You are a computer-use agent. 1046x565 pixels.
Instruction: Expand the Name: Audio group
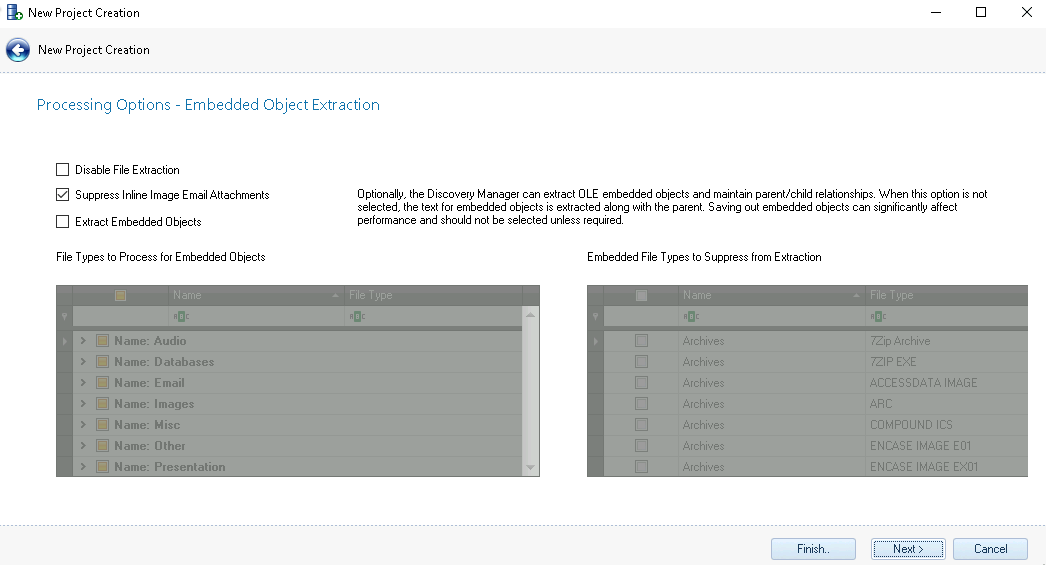click(x=83, y=341)
